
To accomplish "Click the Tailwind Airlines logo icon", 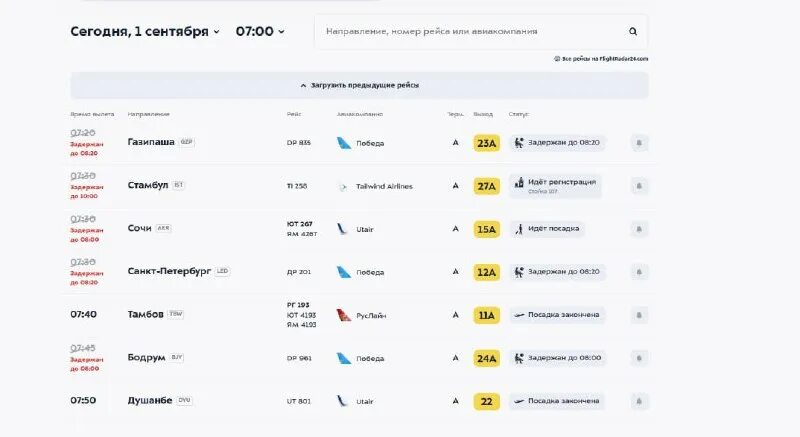I will coord(344,186).
